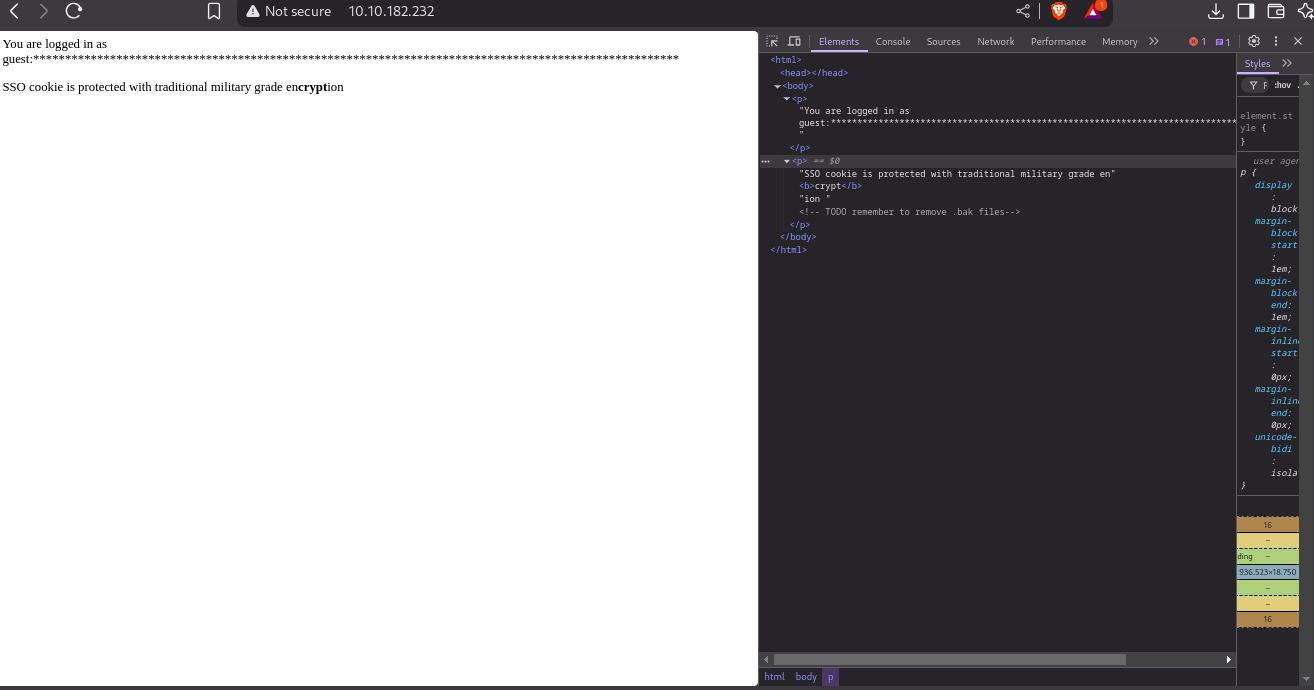Screen dimensions: 1314x690
Task: Bookmark this page with bookmark icon
Action: [x=214, y=11]
